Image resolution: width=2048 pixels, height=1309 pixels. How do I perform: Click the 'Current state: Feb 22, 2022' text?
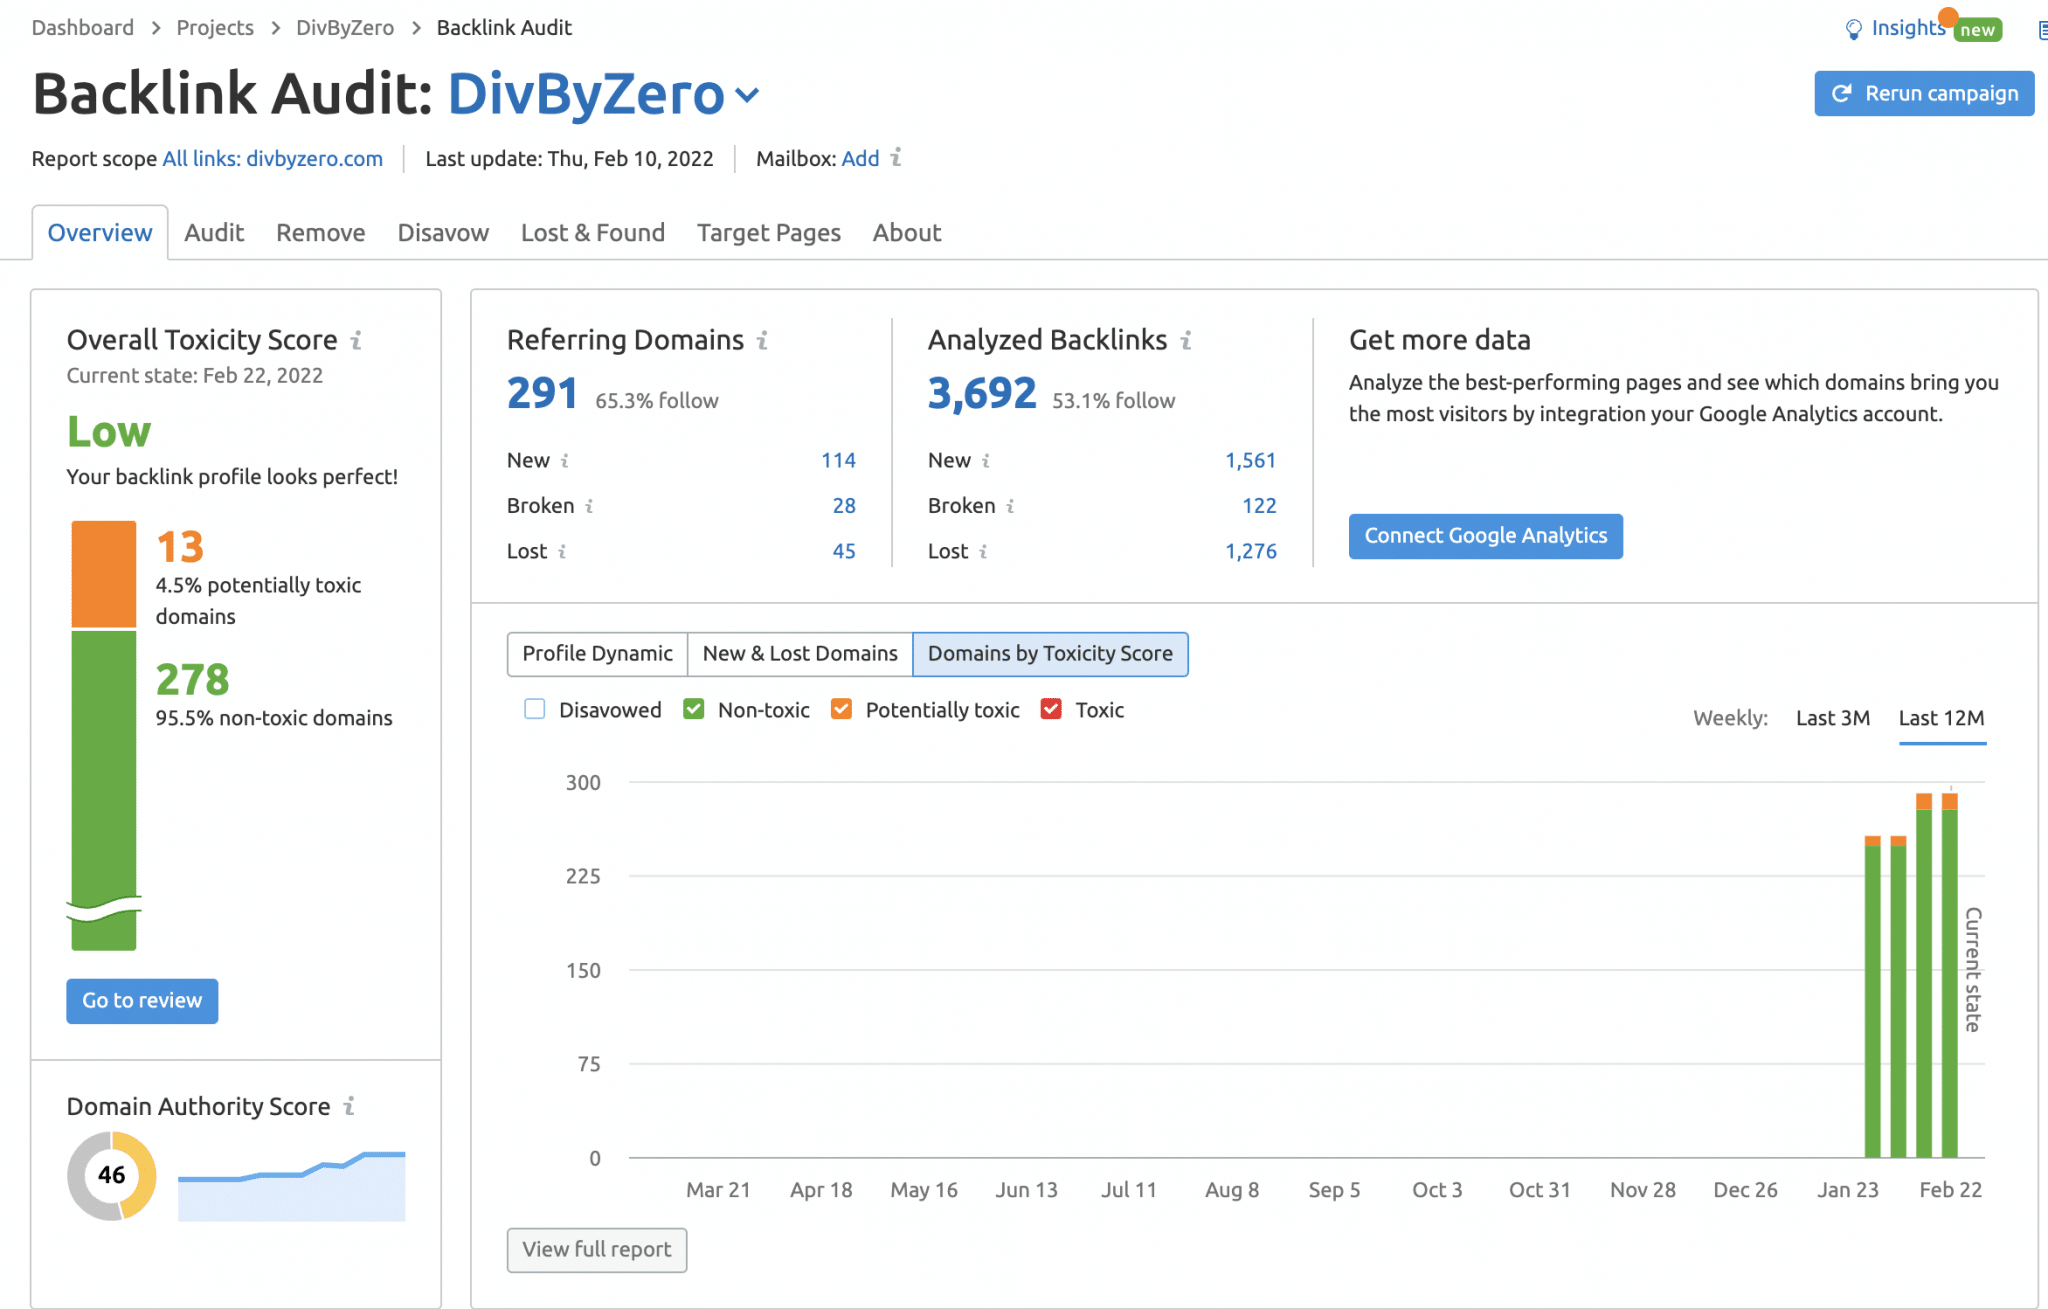pyautogui.click(x=195, y=375)
